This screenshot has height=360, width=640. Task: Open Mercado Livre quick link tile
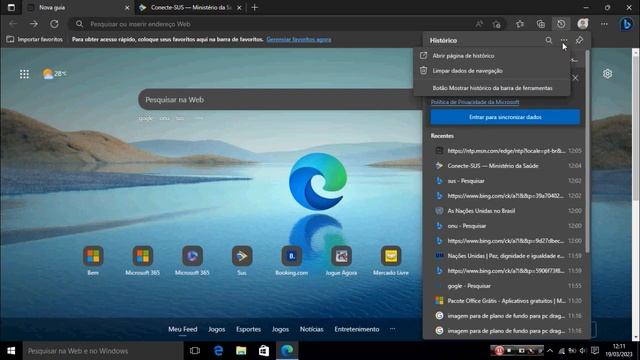pyautogui.click(x=391, y=261)
